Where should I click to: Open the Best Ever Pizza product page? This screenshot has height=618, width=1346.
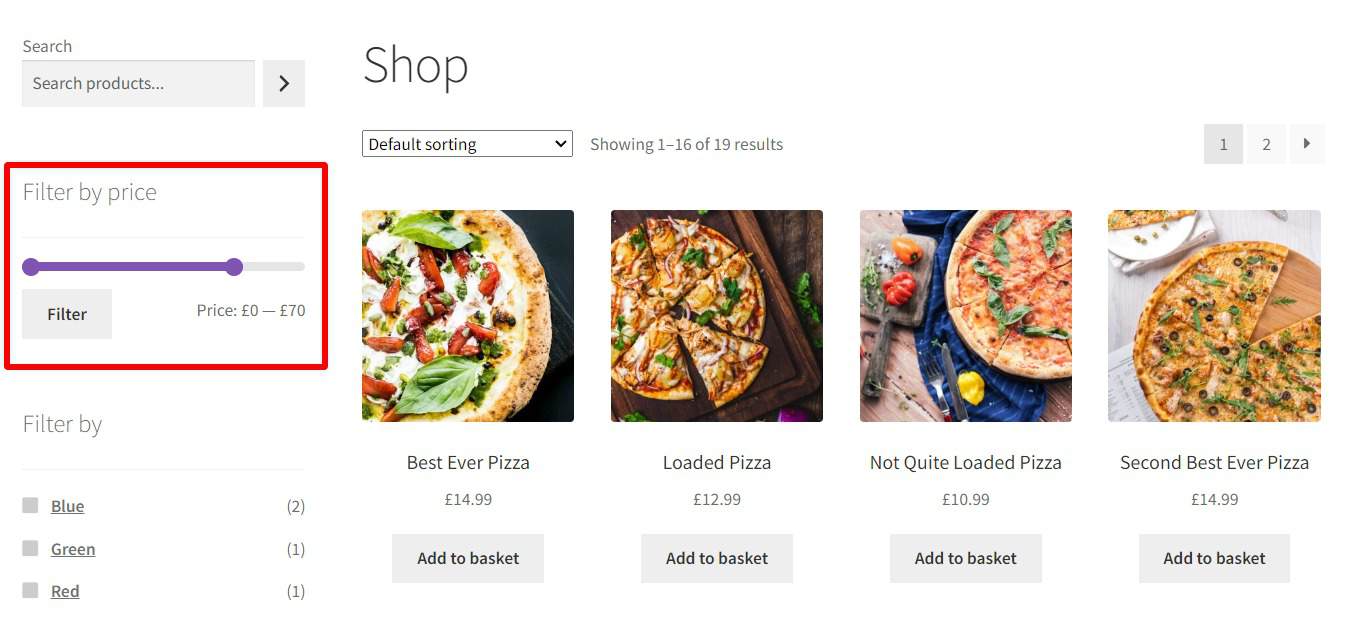pos(467,462)
